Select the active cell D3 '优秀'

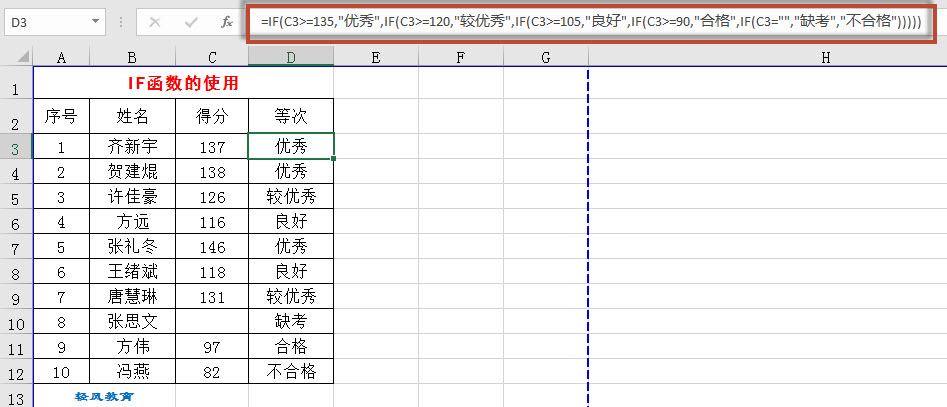click(x=291, y=146)
